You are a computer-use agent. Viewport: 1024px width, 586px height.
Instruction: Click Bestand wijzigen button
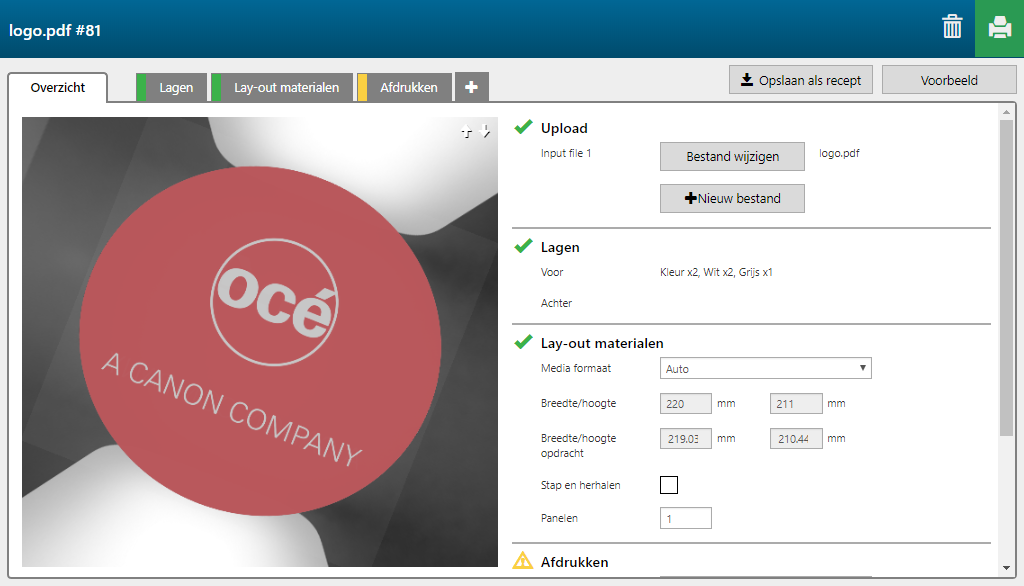click(x=732, y=157)
